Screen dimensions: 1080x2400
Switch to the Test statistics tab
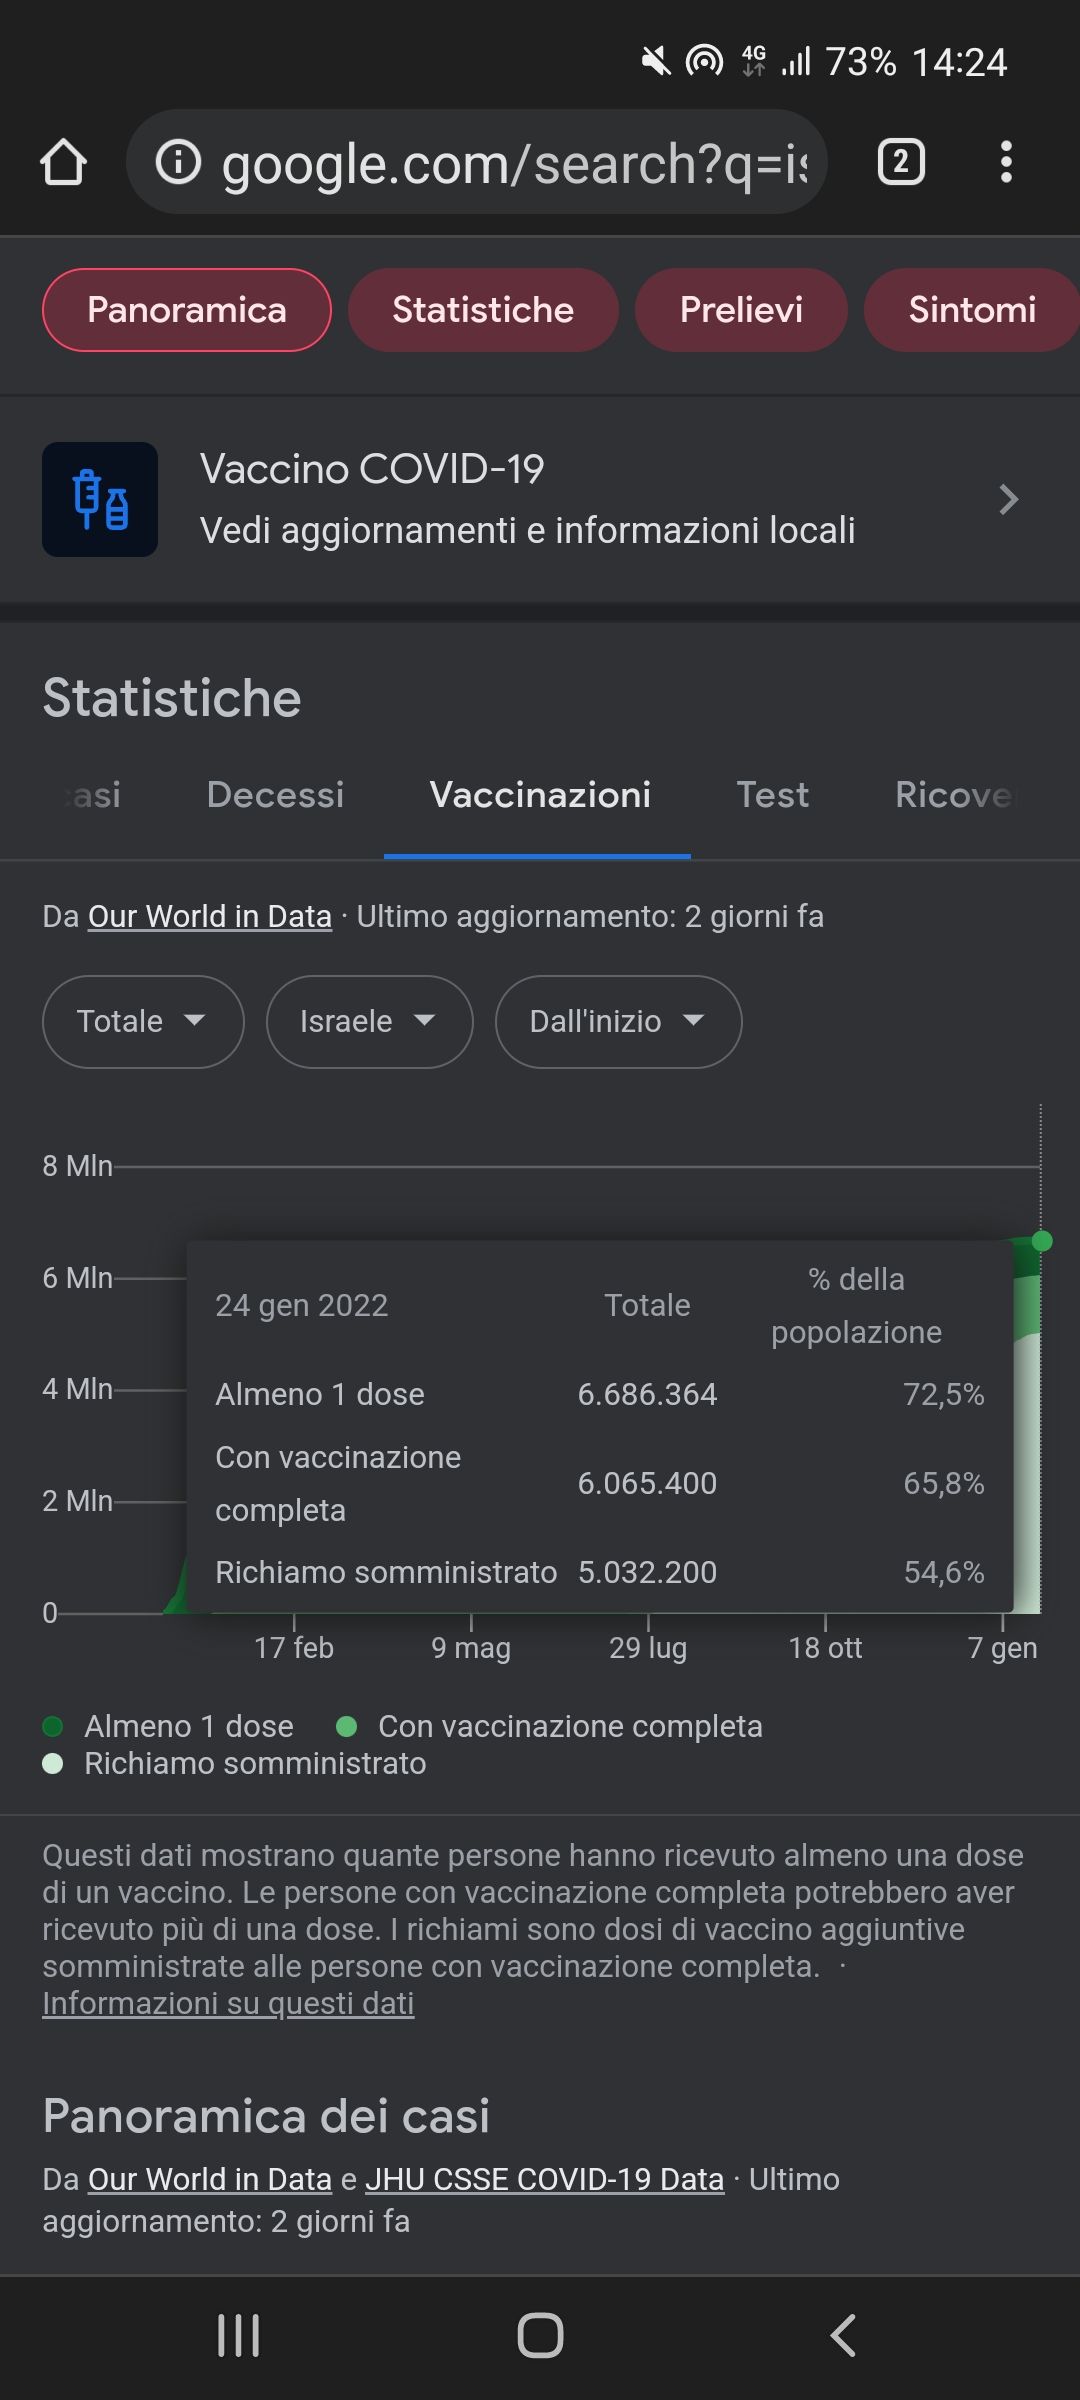click(x=772, y=795)
